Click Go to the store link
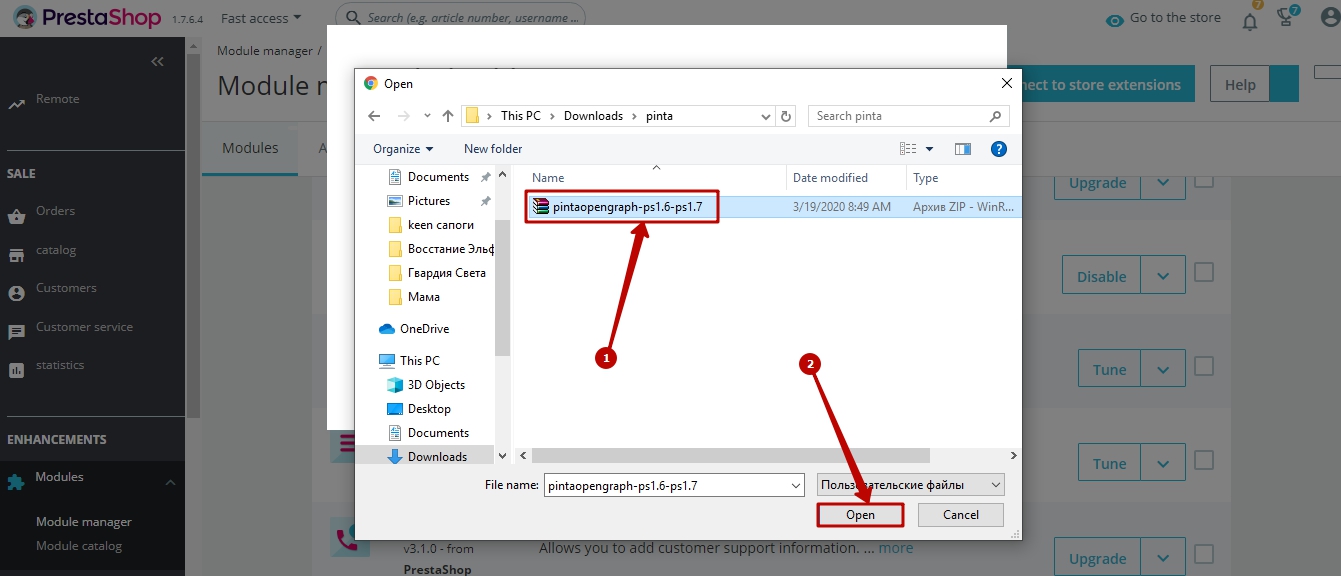 1163,18
